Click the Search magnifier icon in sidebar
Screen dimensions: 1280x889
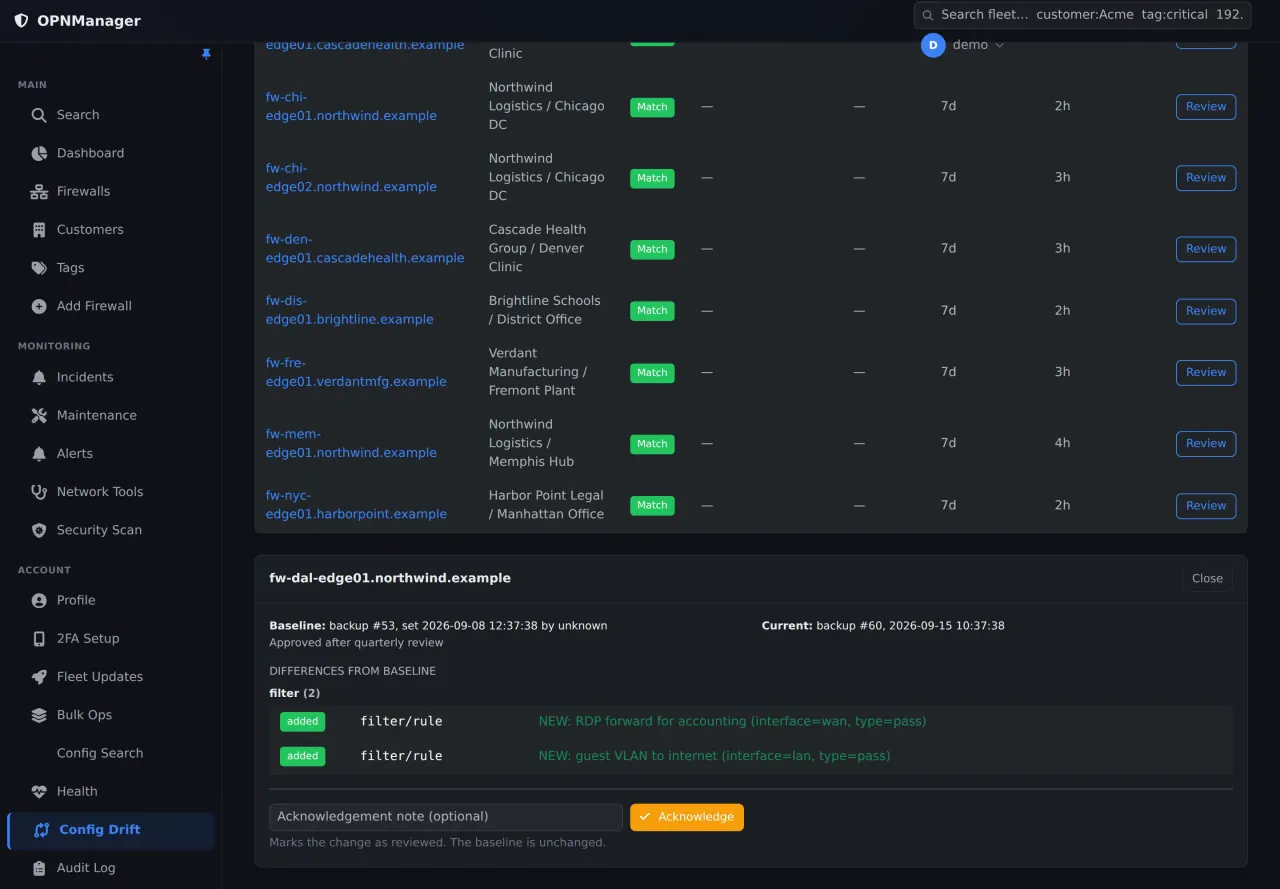[x=39, y=115]
